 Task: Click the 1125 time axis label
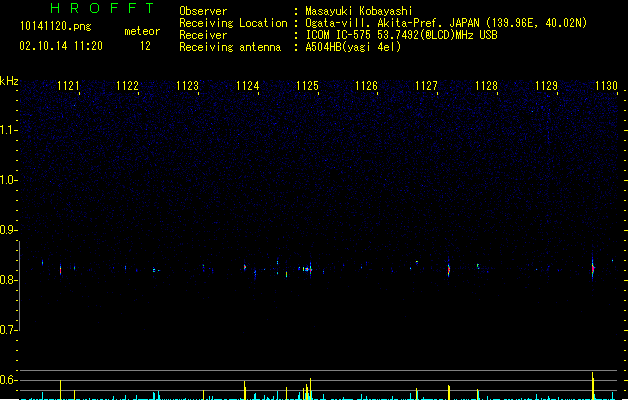(307, 86)
